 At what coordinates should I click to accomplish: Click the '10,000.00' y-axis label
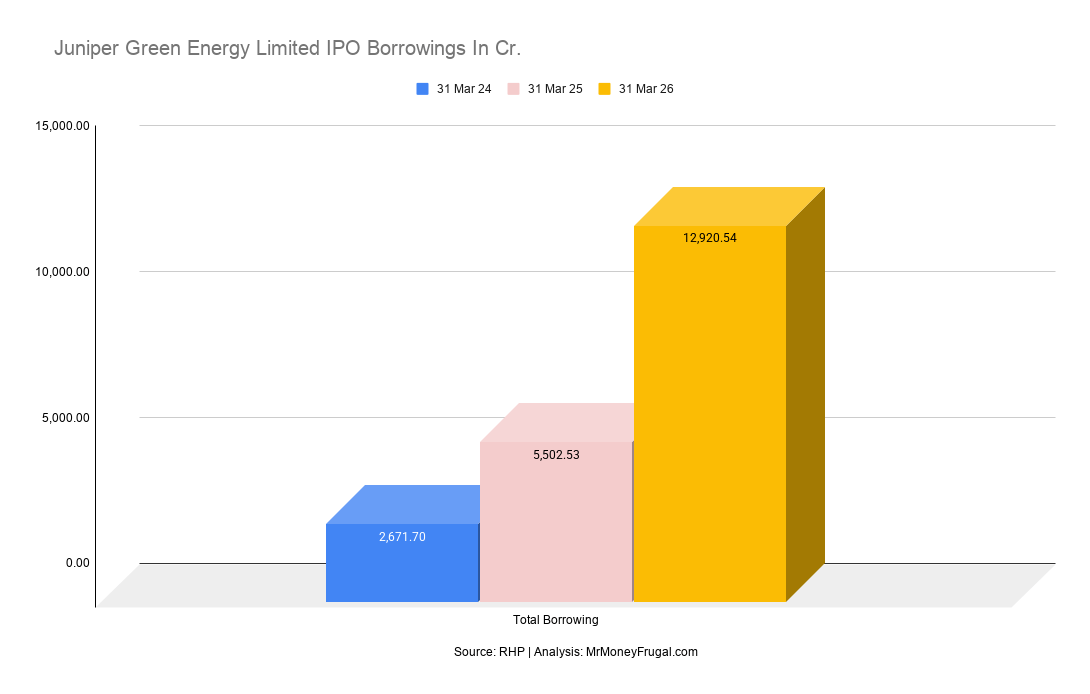(63, 272)
